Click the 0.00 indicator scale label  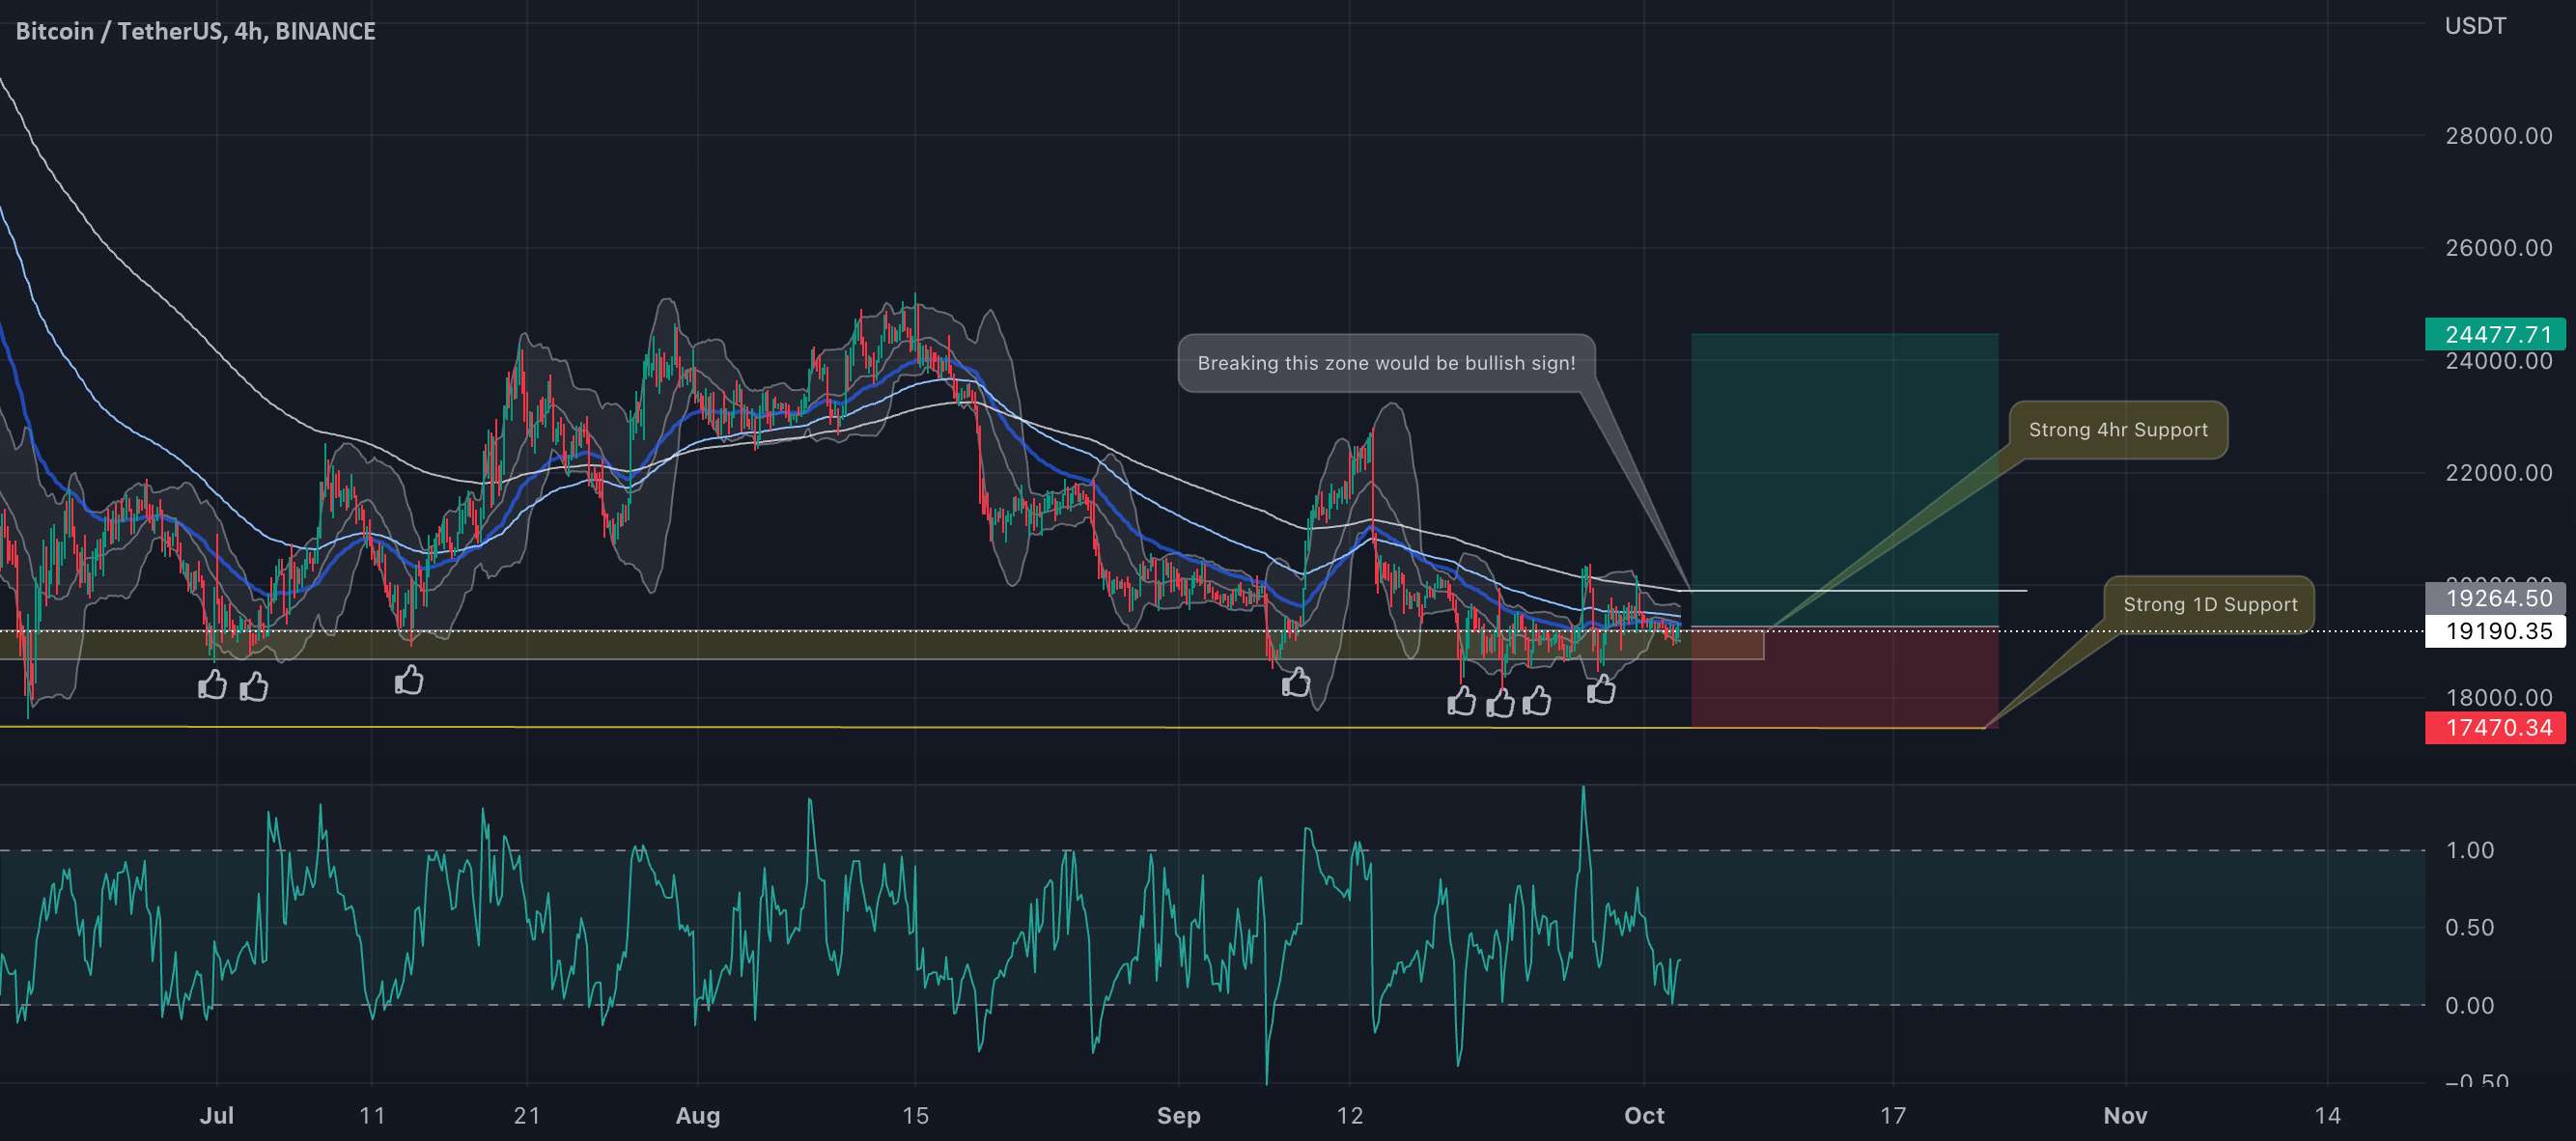click(x=2469, y=1005)
